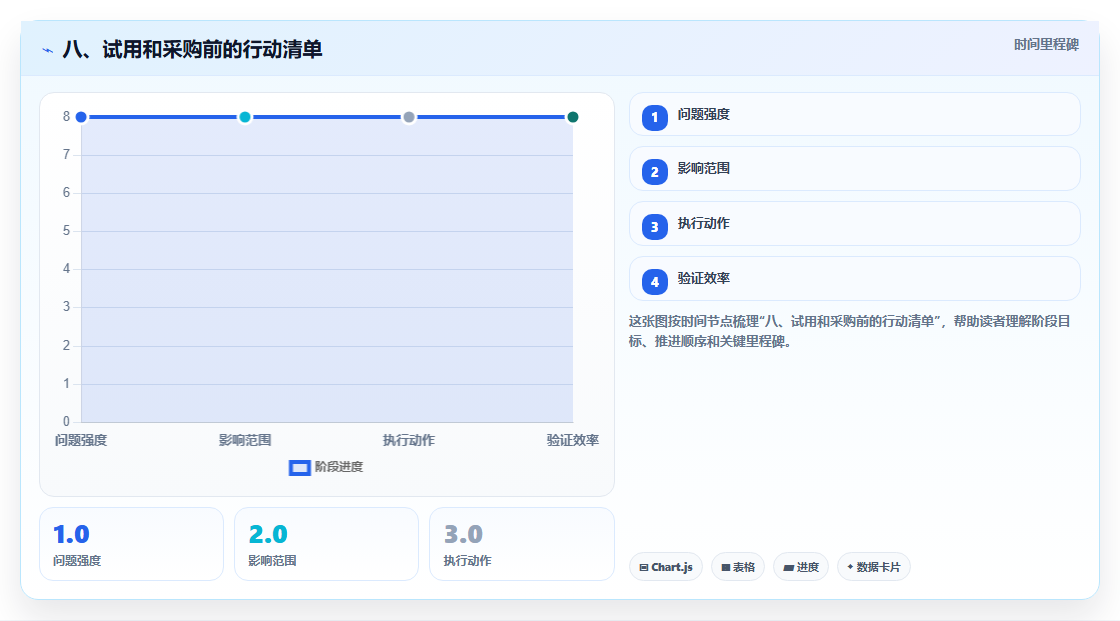The image size is (1120, 621).
Task: Click the gray data point at 执行动作
Action: coord(409,117)
